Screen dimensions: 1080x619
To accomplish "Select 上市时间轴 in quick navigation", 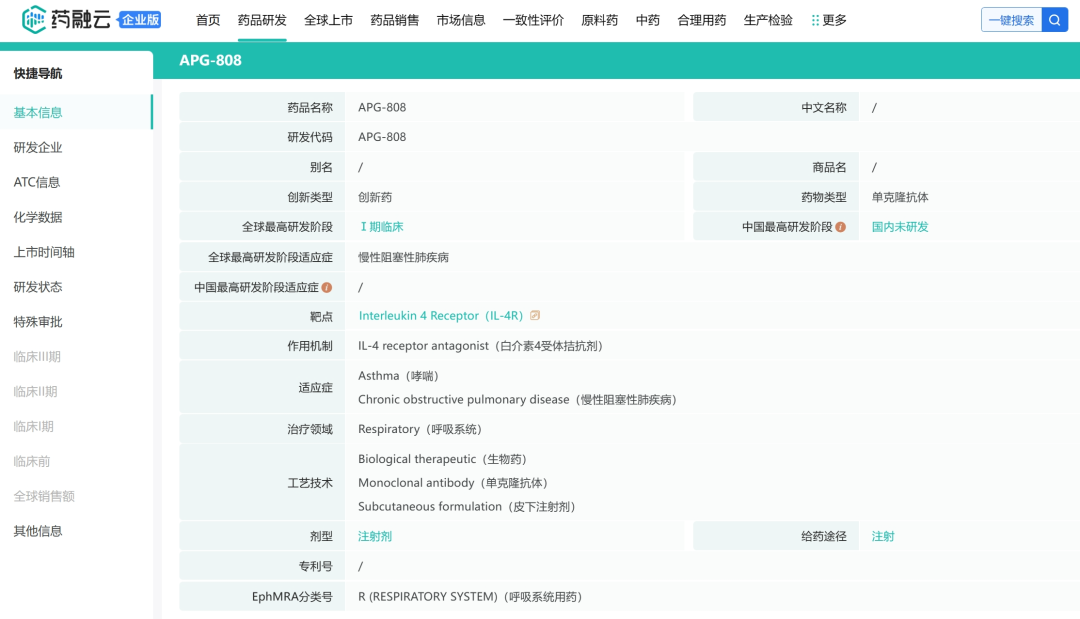I will (44, 252).
